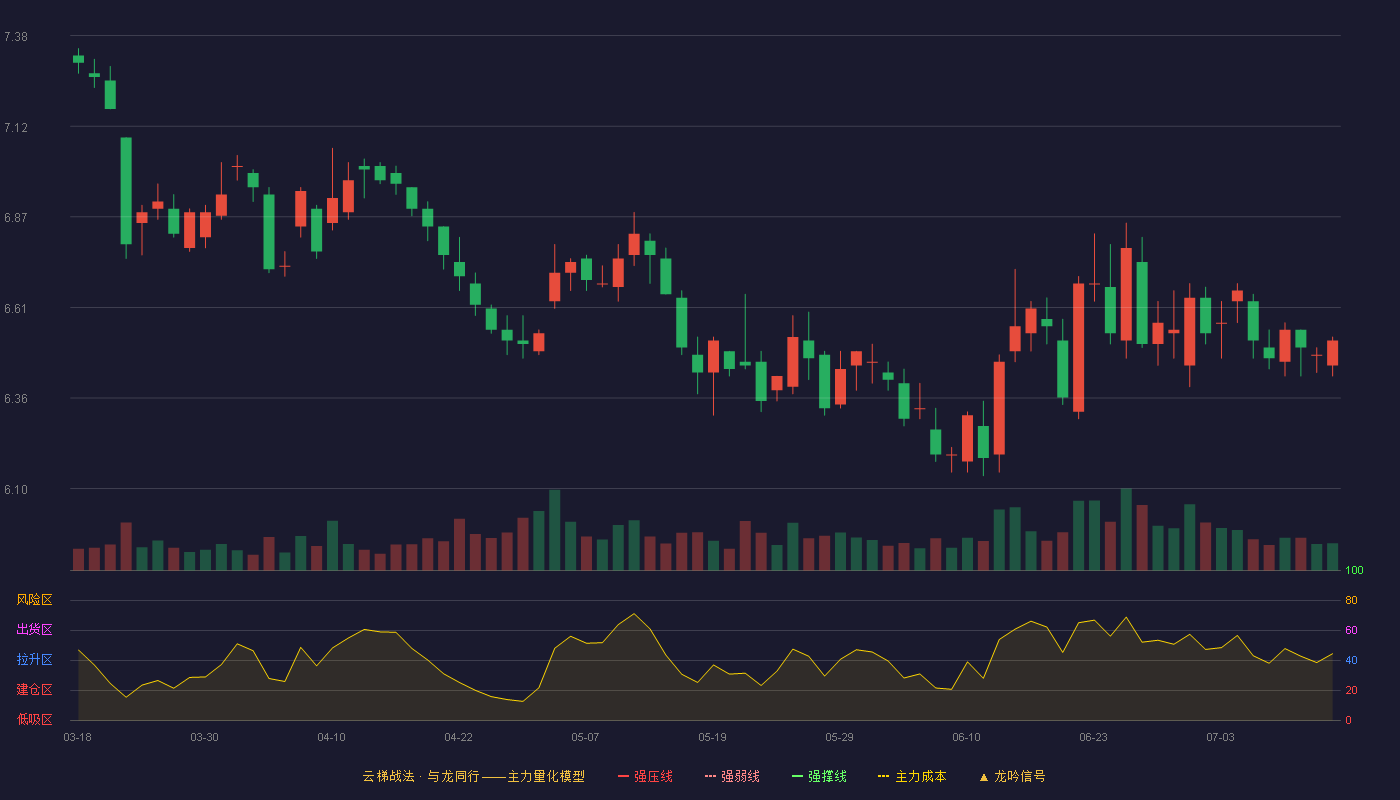Select the 建仓区 zone label

tap(34, 690)
